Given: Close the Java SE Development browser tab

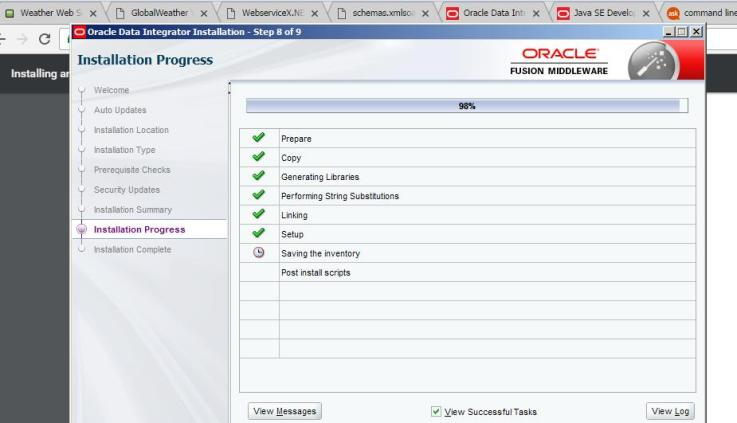Looking at the screenshot, I should (x=646, y=14).
